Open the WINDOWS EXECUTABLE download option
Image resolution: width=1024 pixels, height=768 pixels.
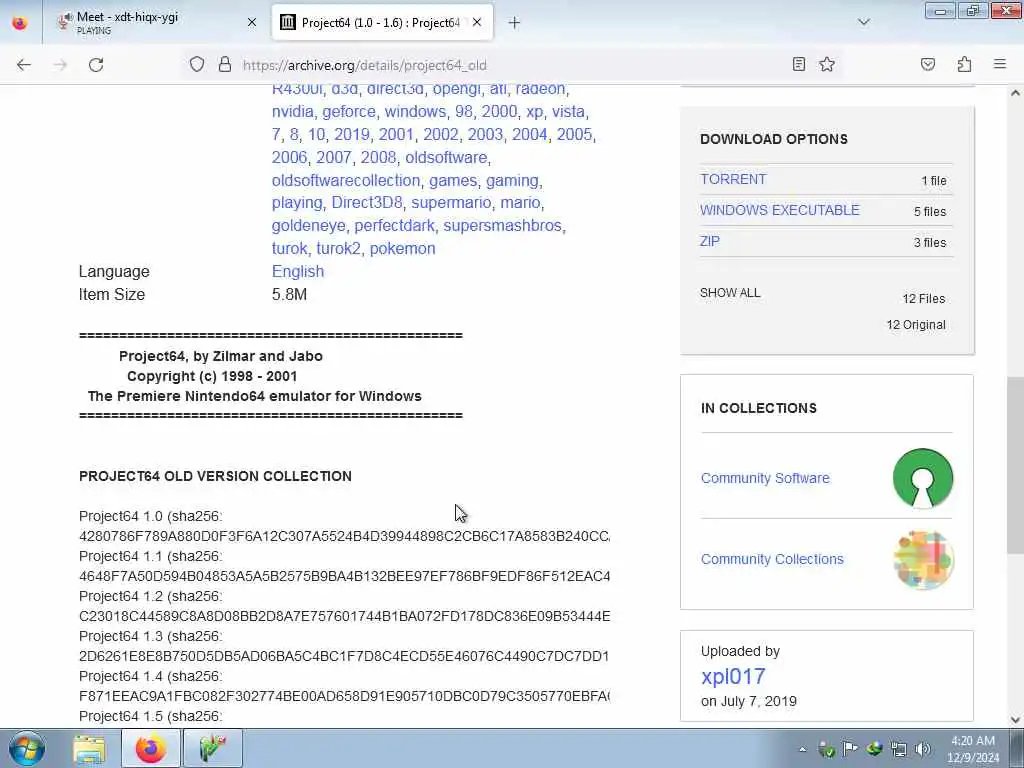tap(780, 210)
